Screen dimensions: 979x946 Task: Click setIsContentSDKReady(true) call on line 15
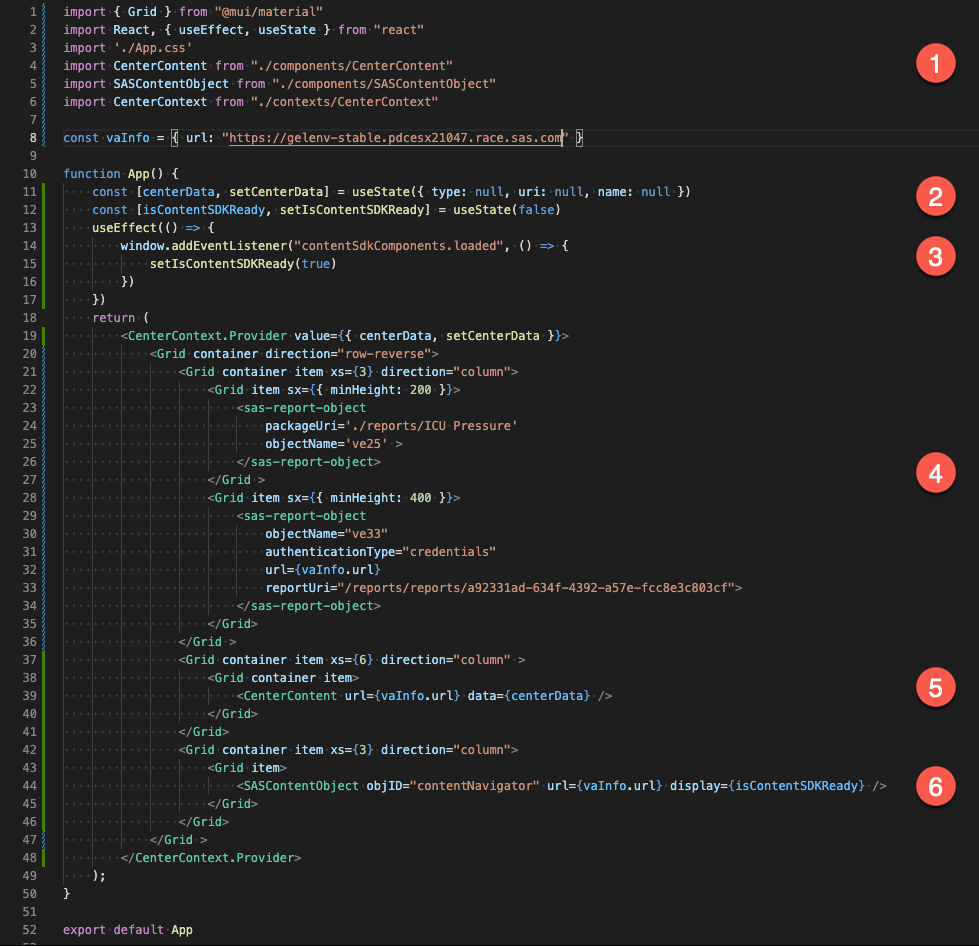243,264
